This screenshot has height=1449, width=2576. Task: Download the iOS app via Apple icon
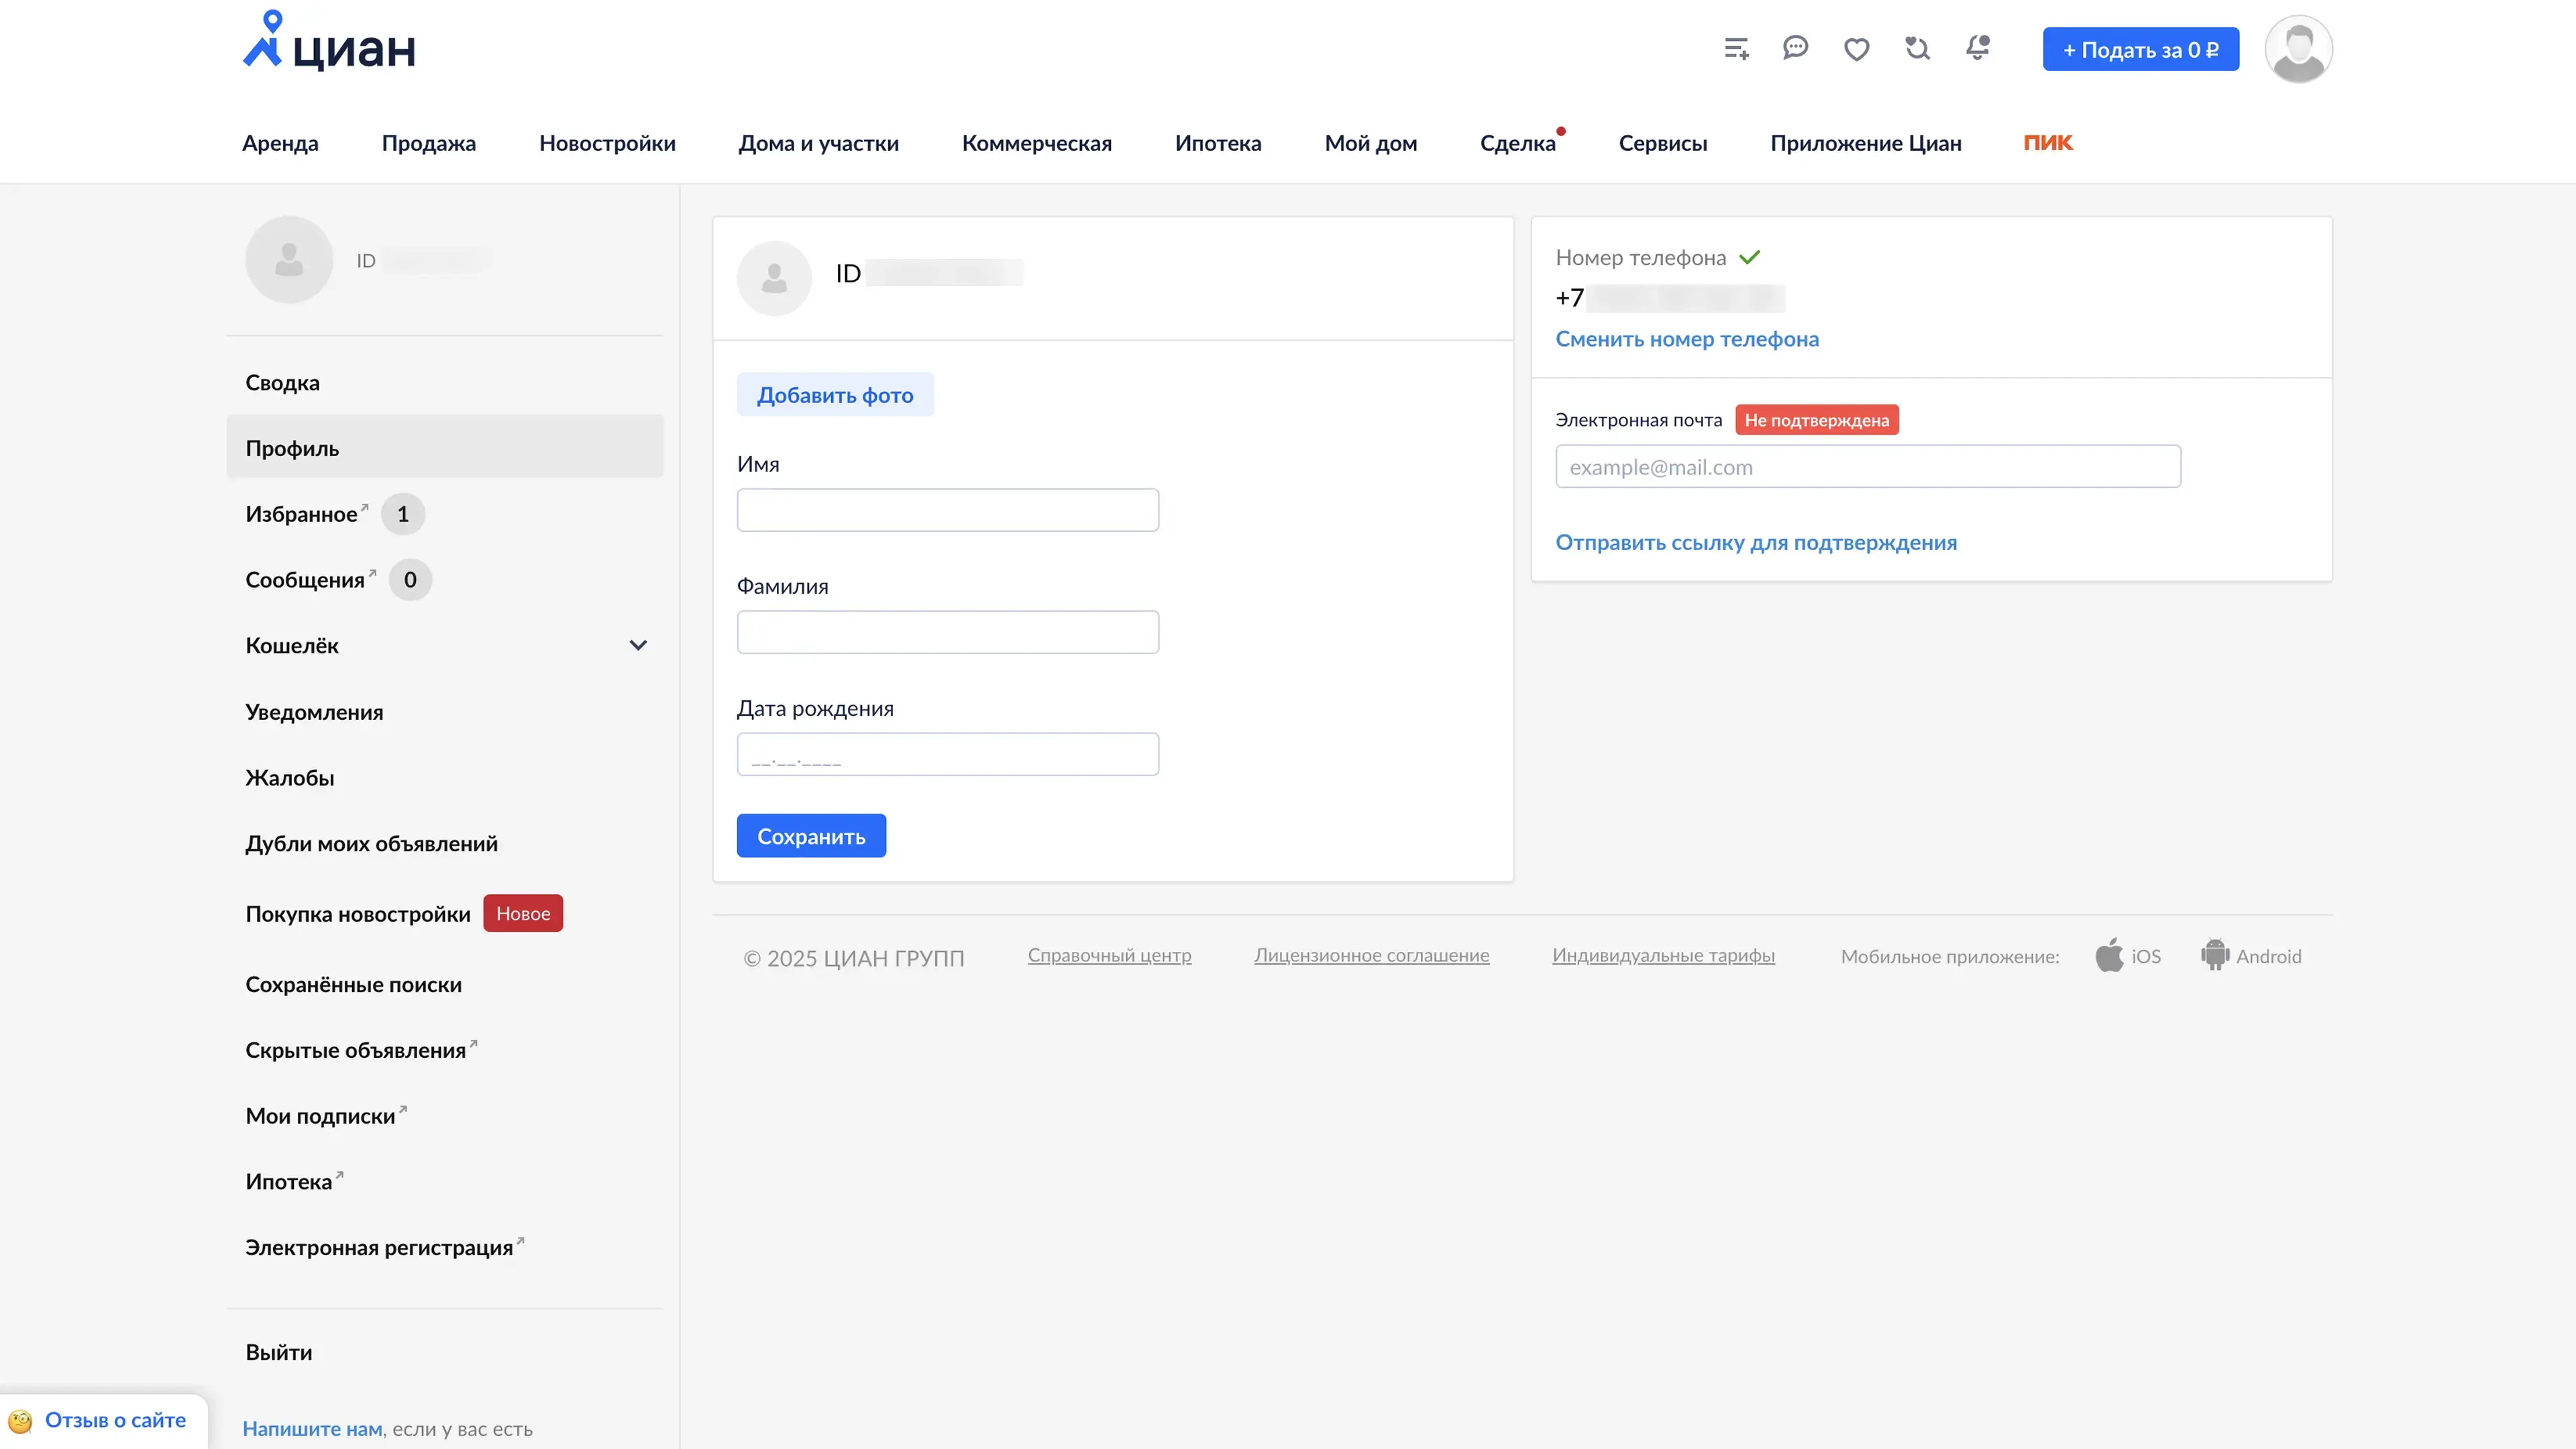pos(2109,956)
